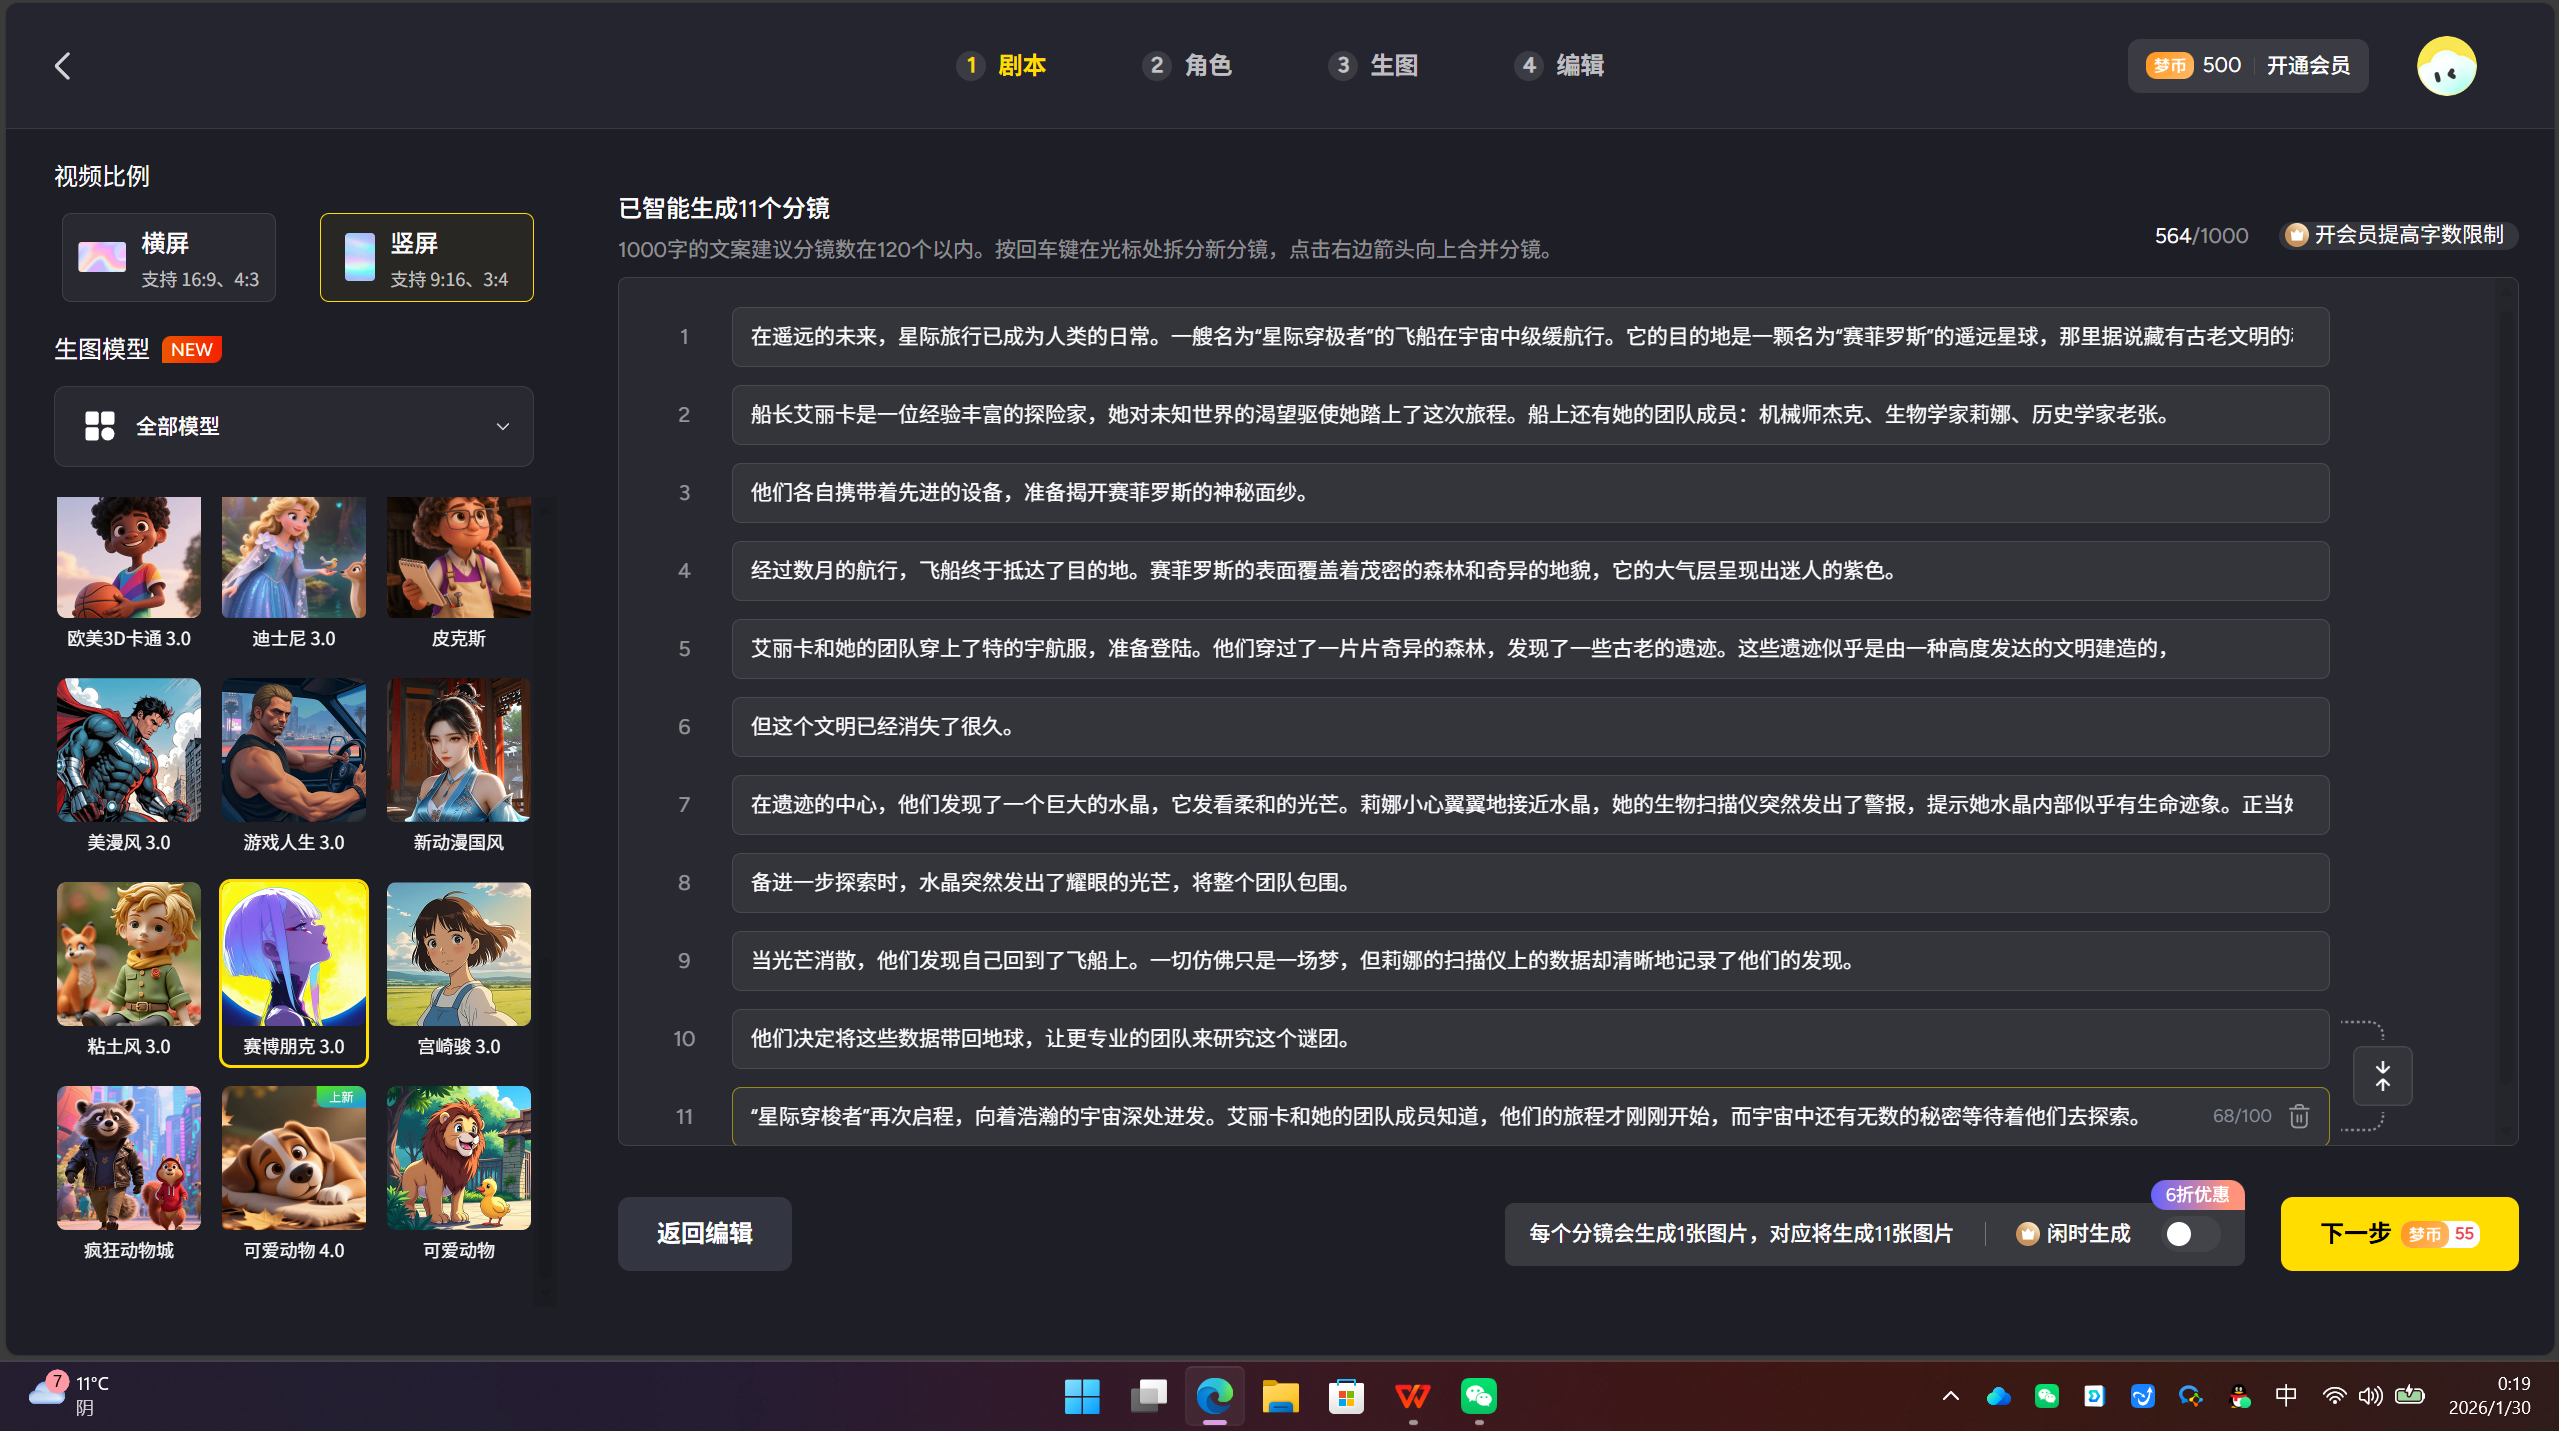Screen dimensions: 2559x1431
Task: Select the 竖屏 aspect ratio option
Action: tap(426, 257)
